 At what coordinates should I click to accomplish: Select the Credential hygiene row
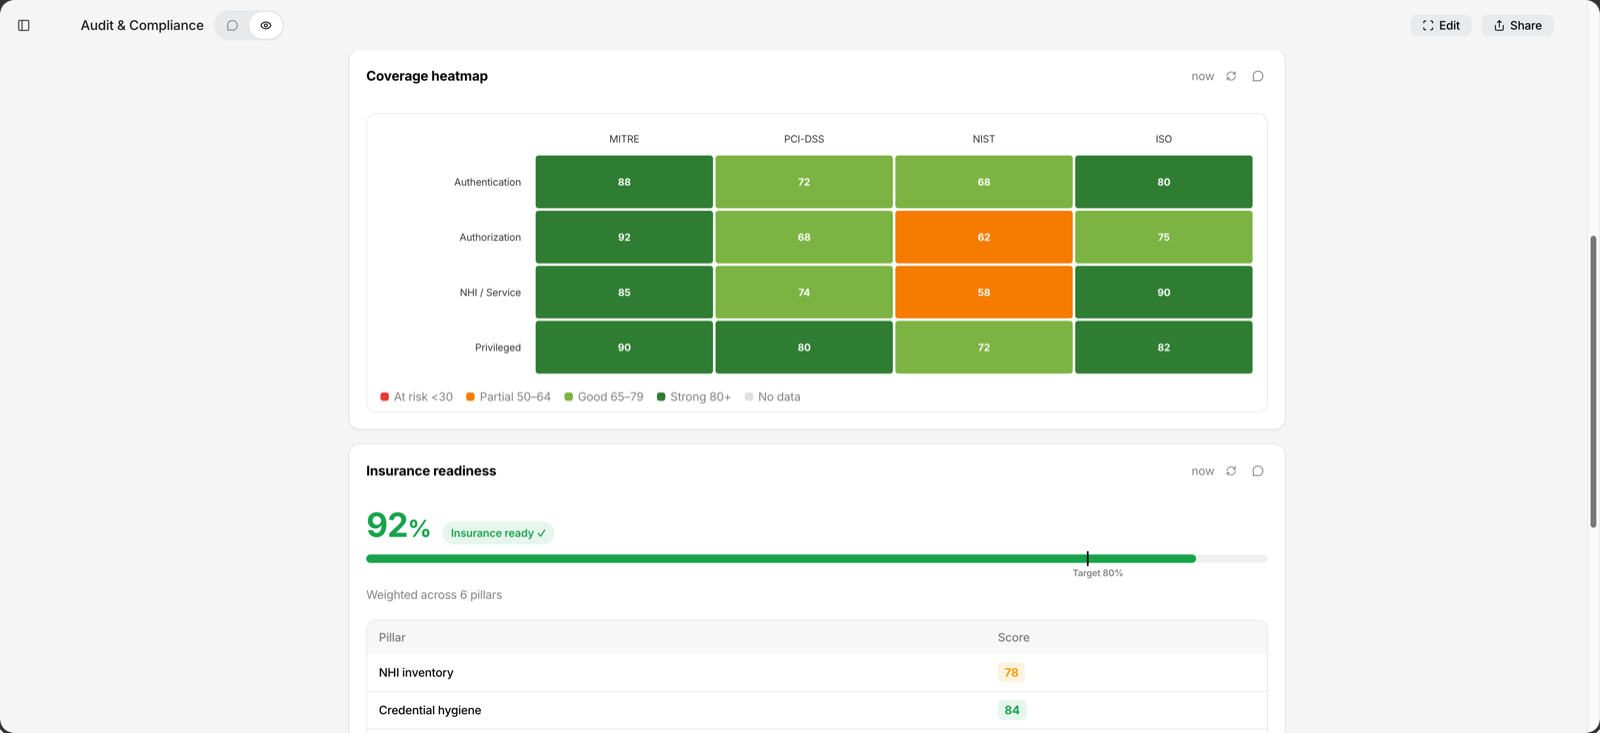(817, 710)
